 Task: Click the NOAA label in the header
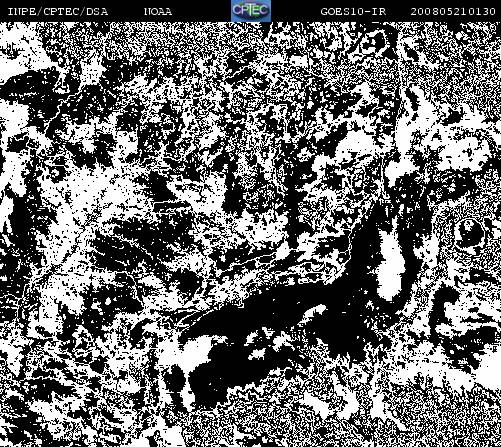point(158,12)
